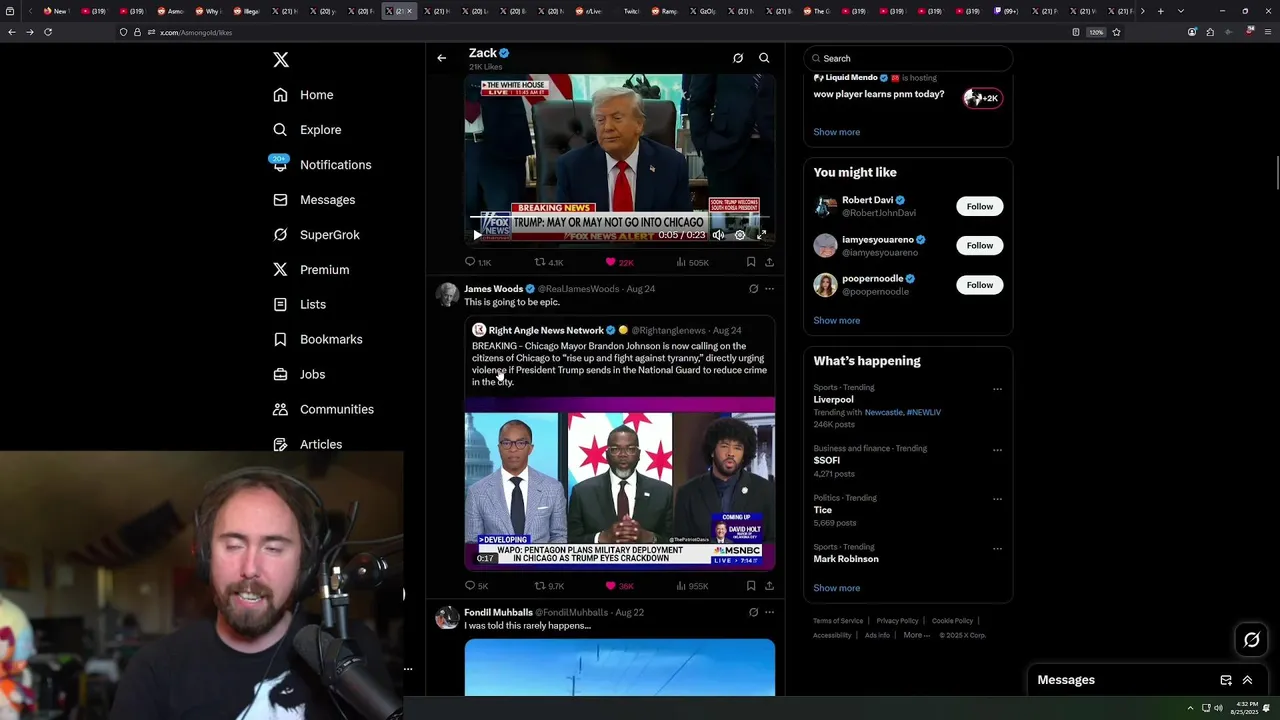Screen dimensions: 1280x720
Task: Bookmark the James Woods post
Action: pos(750,586)
